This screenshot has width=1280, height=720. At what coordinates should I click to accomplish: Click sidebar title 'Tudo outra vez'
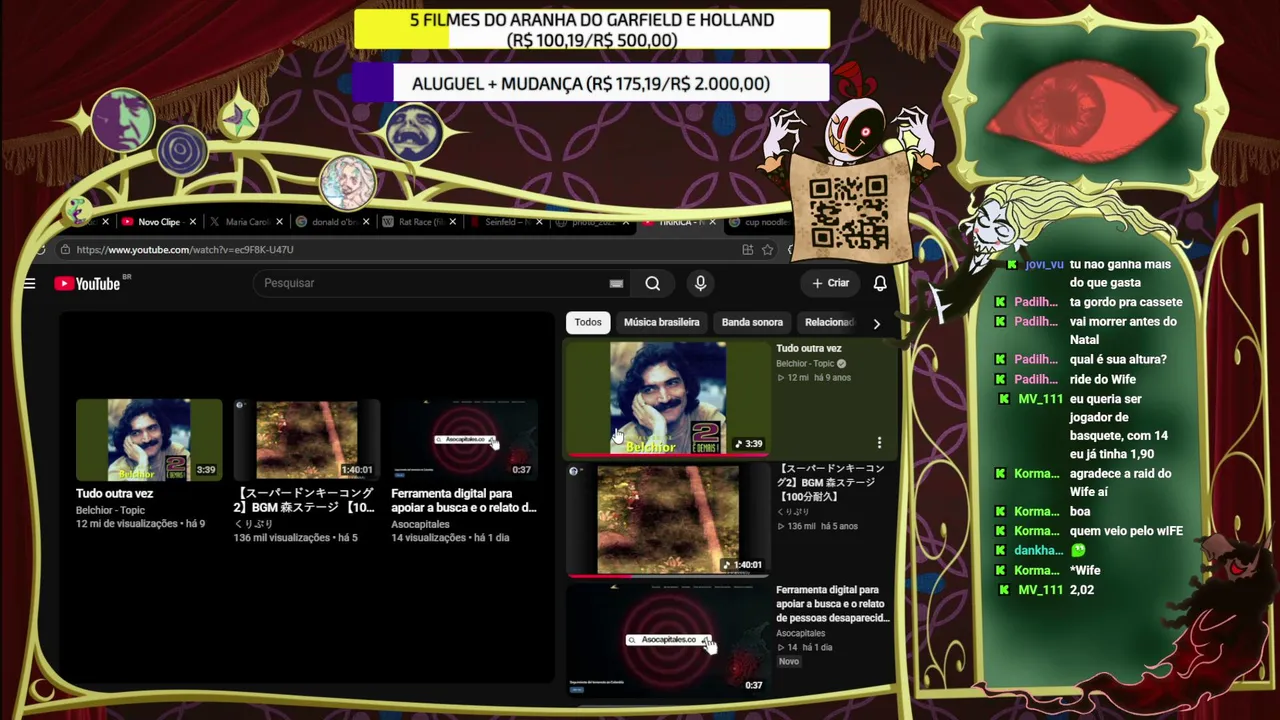[x=809, y=349]
